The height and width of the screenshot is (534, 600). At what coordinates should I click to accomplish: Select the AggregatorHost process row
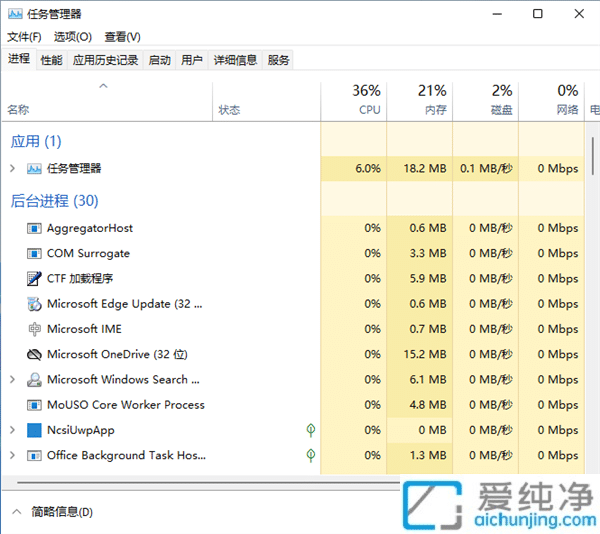tap(293, 228)
